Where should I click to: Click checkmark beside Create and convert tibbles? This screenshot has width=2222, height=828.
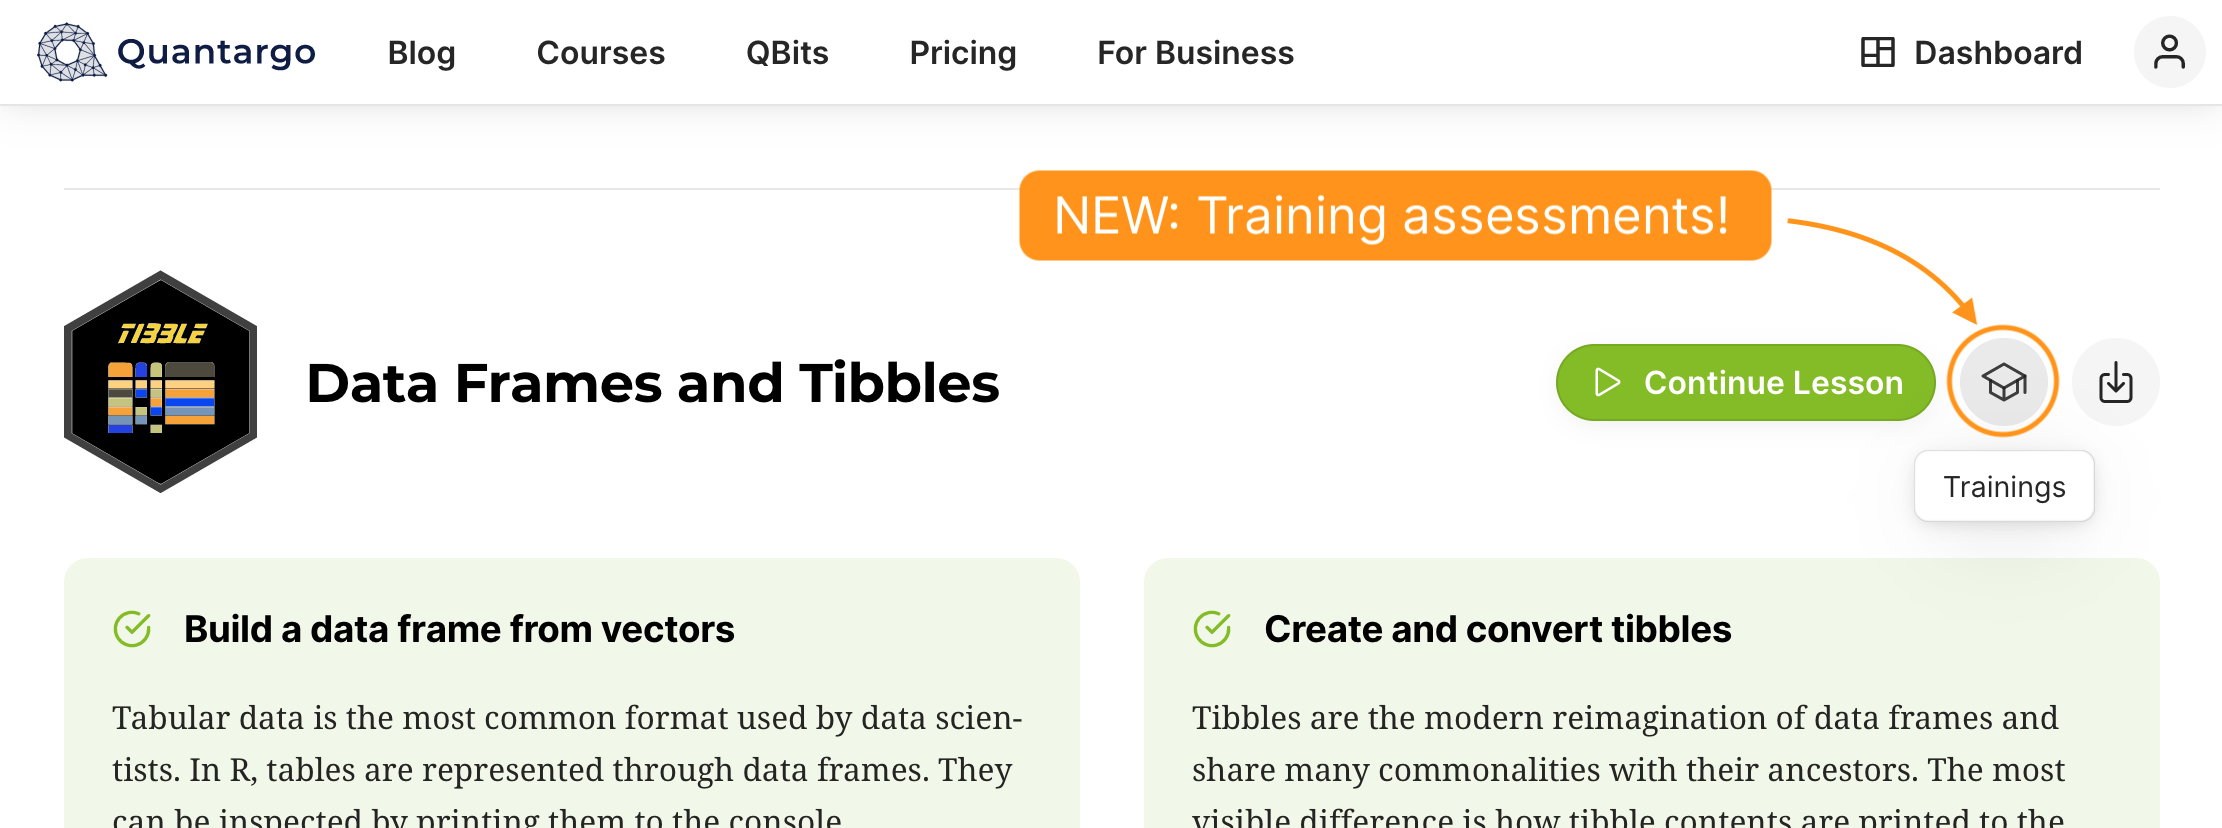click(1212, 629)
